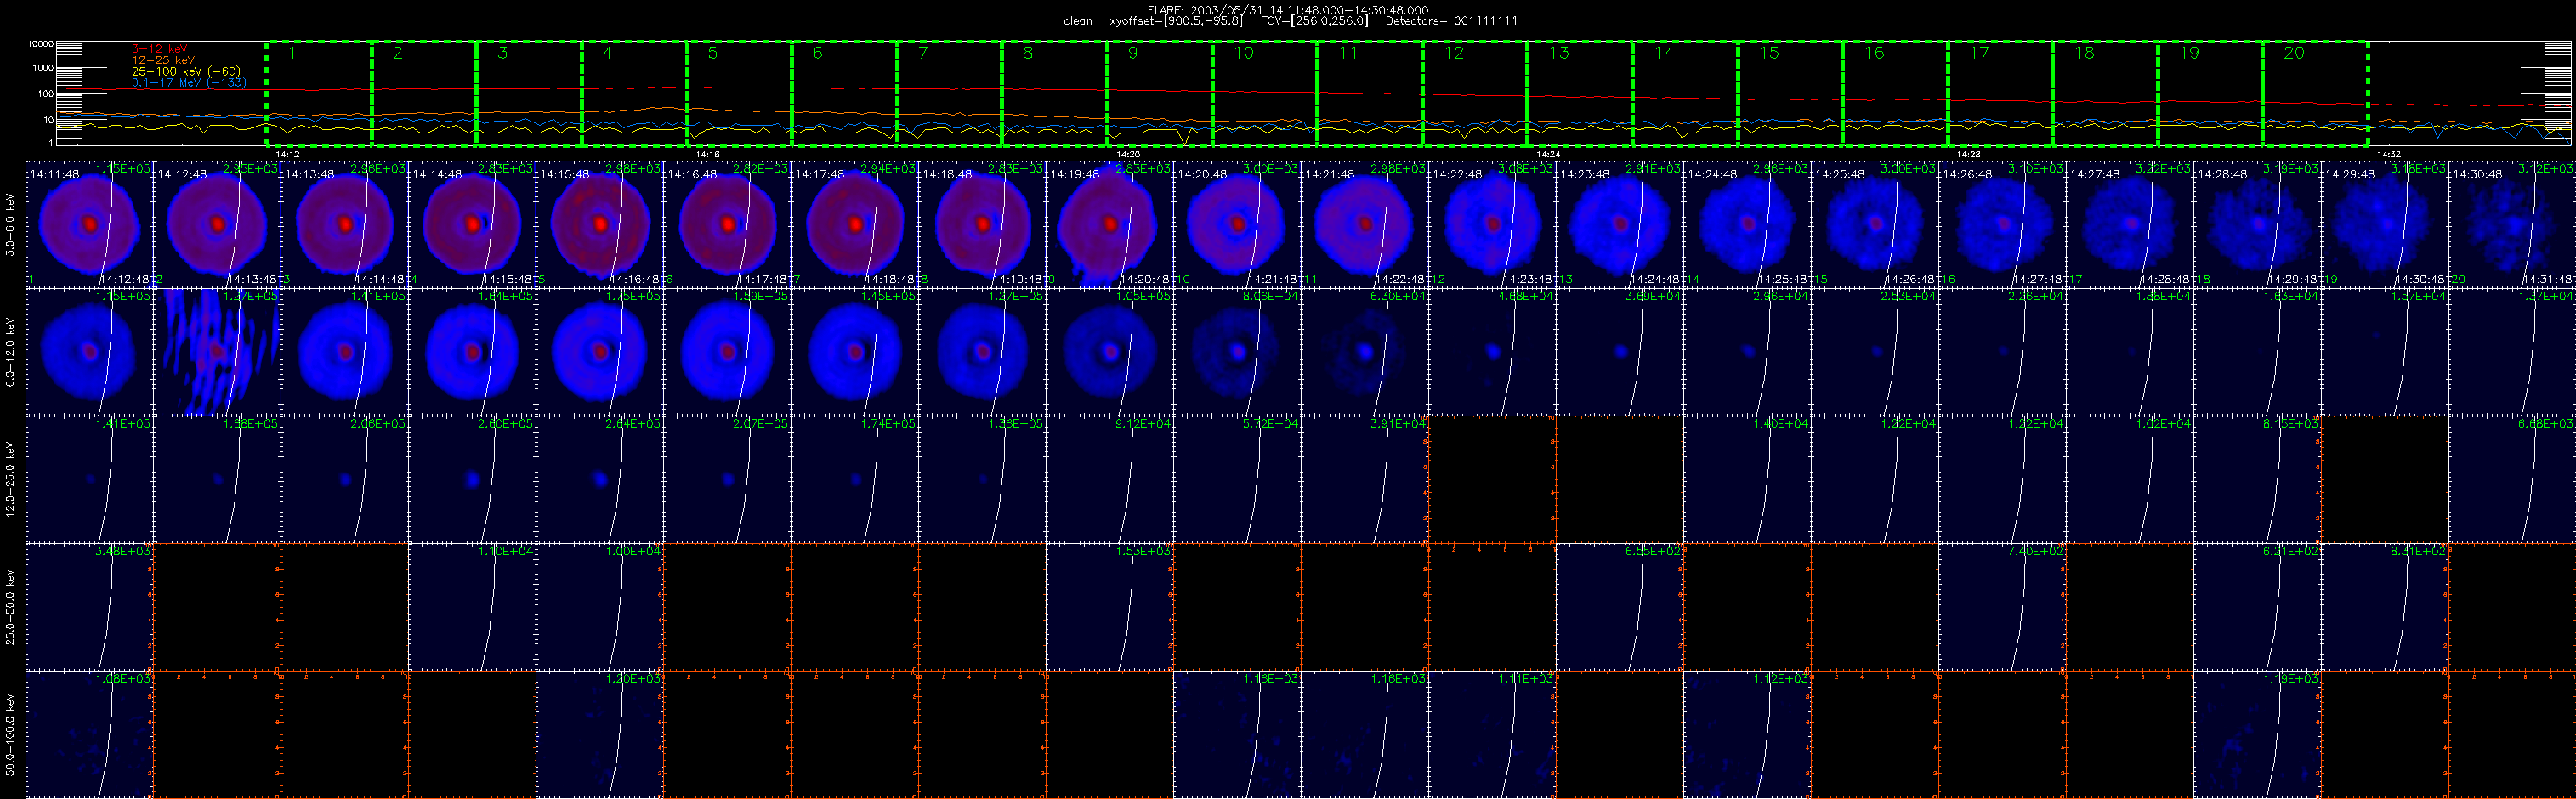Click the 'FLARE: 2003/05/31' title text

[x=1203, y=10]
